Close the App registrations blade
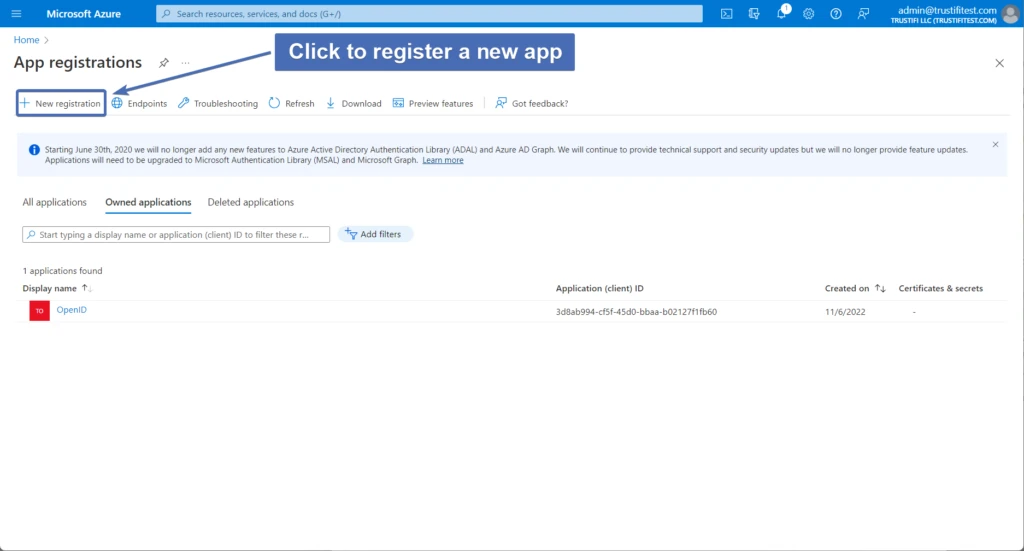The width and height of the screenshot is (1024, 551). click(x=999, y=63)
